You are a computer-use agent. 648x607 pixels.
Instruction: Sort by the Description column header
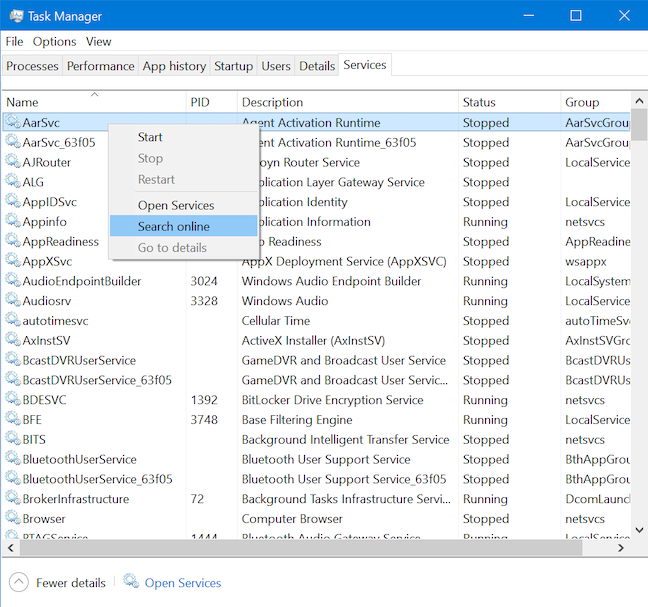[x=348, y=102]
